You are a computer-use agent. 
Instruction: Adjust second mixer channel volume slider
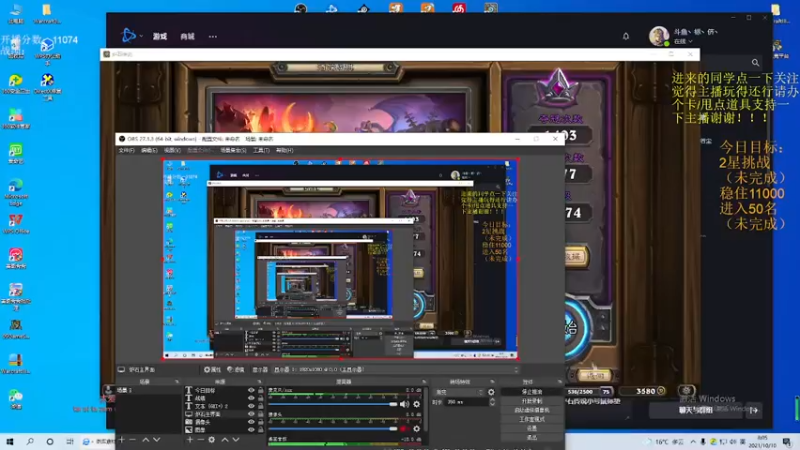(x=333, y=429)
